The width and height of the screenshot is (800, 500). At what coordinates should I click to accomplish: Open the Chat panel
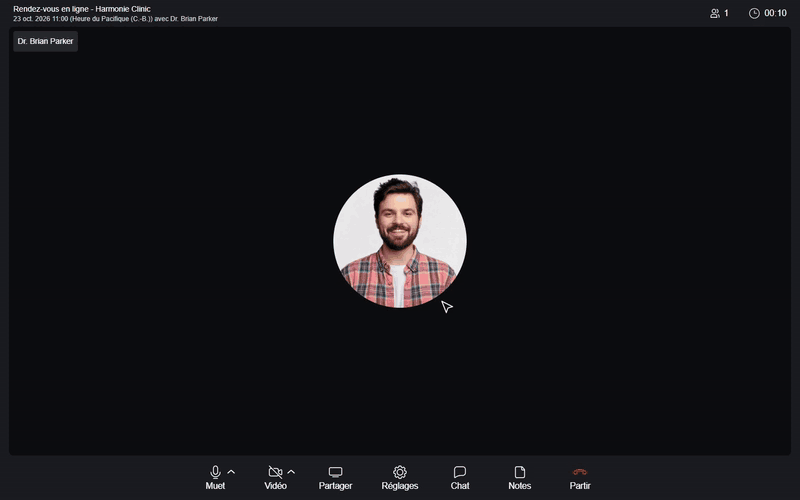460,478
